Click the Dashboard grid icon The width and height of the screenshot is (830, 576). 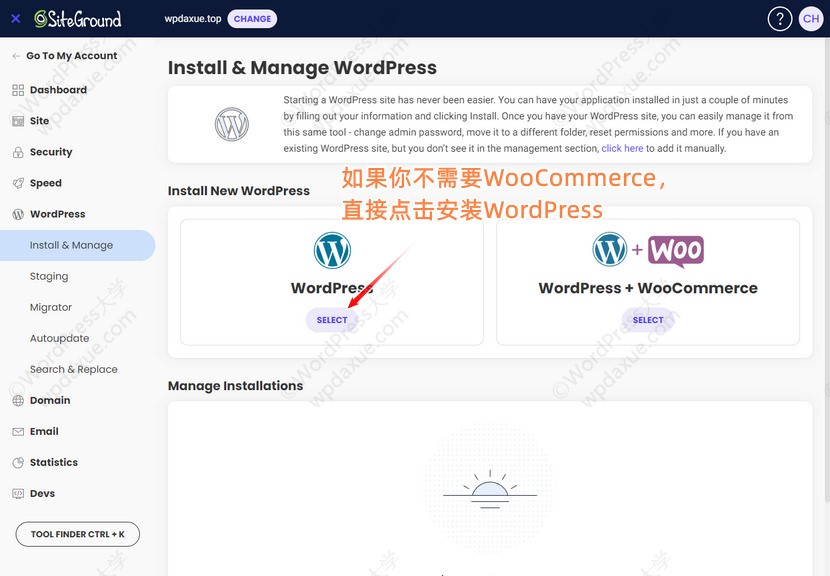point(18,90)
